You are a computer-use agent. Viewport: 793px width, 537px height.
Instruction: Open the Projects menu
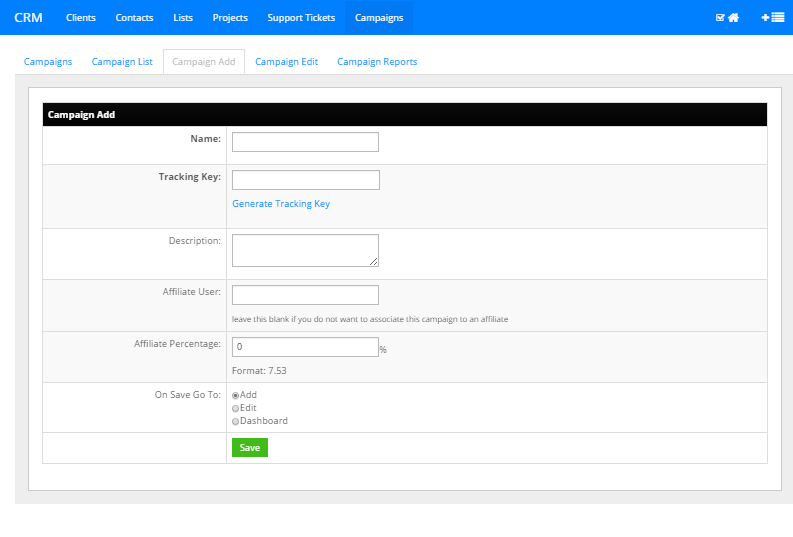click(230, 18)
